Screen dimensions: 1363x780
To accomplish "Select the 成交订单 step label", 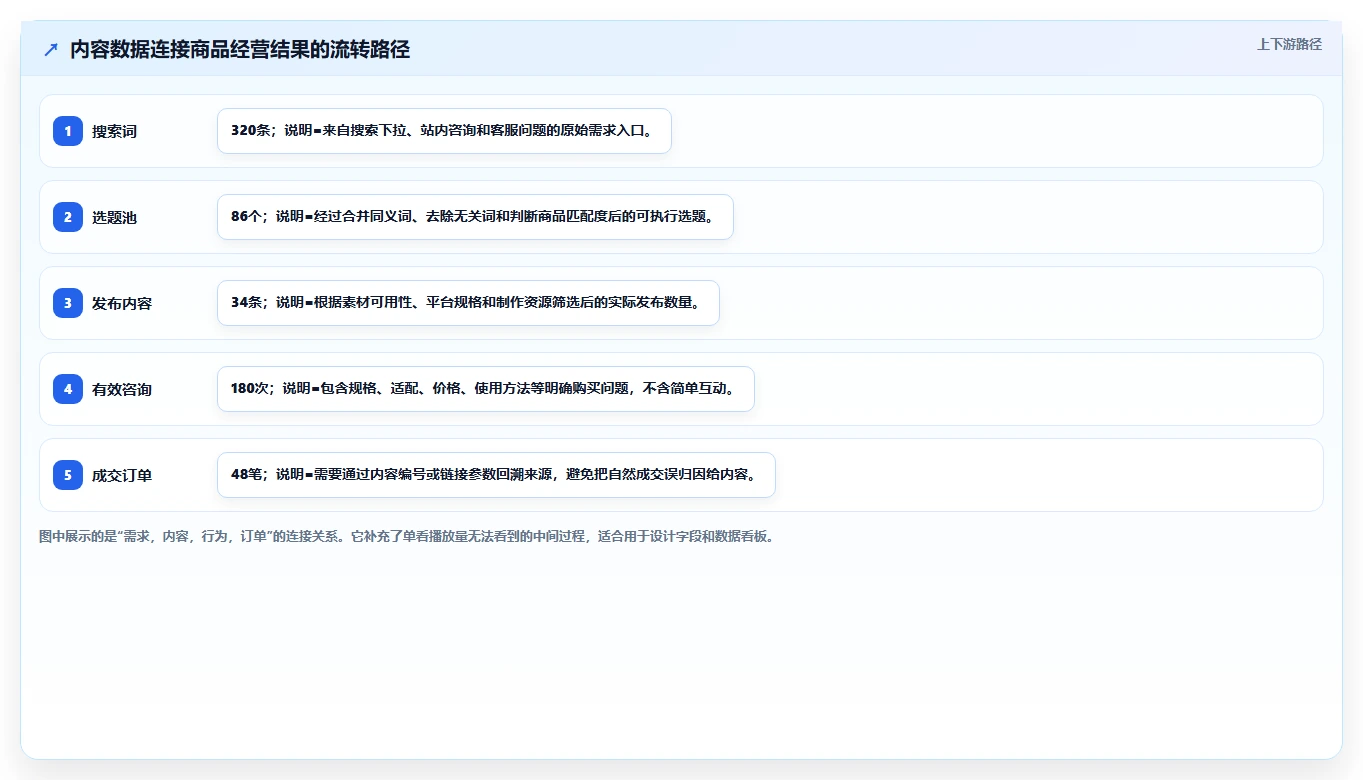I will [122, 475].
